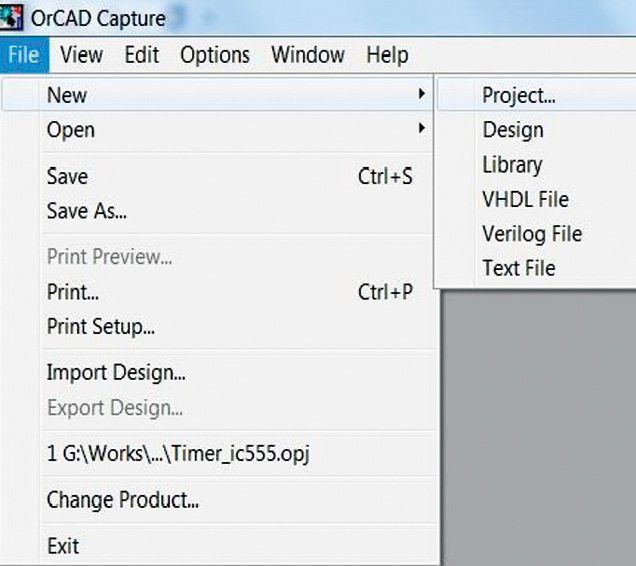Open the Edit menu
The width and height of the screenshot is (636, 566).
pyautogui.click(x=142, y=54)
